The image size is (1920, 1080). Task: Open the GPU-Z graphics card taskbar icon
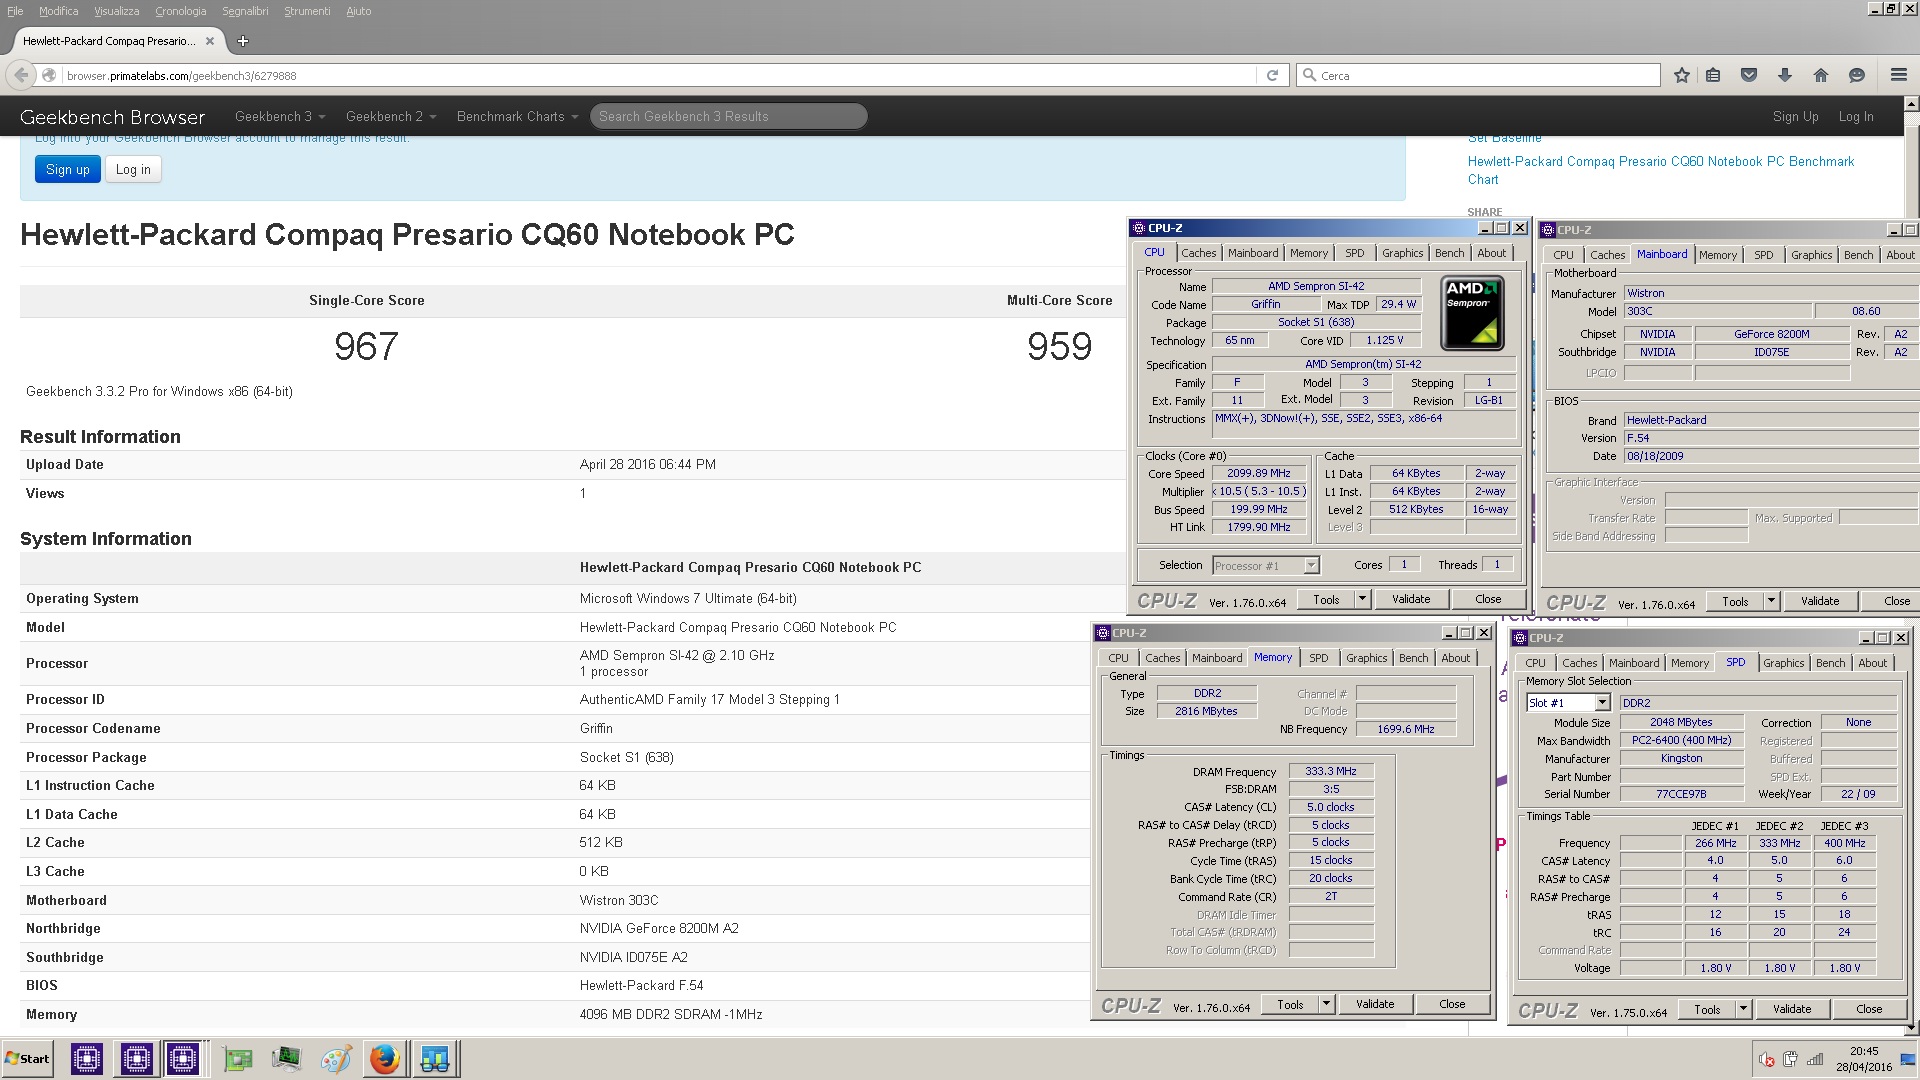point(237,1059)
